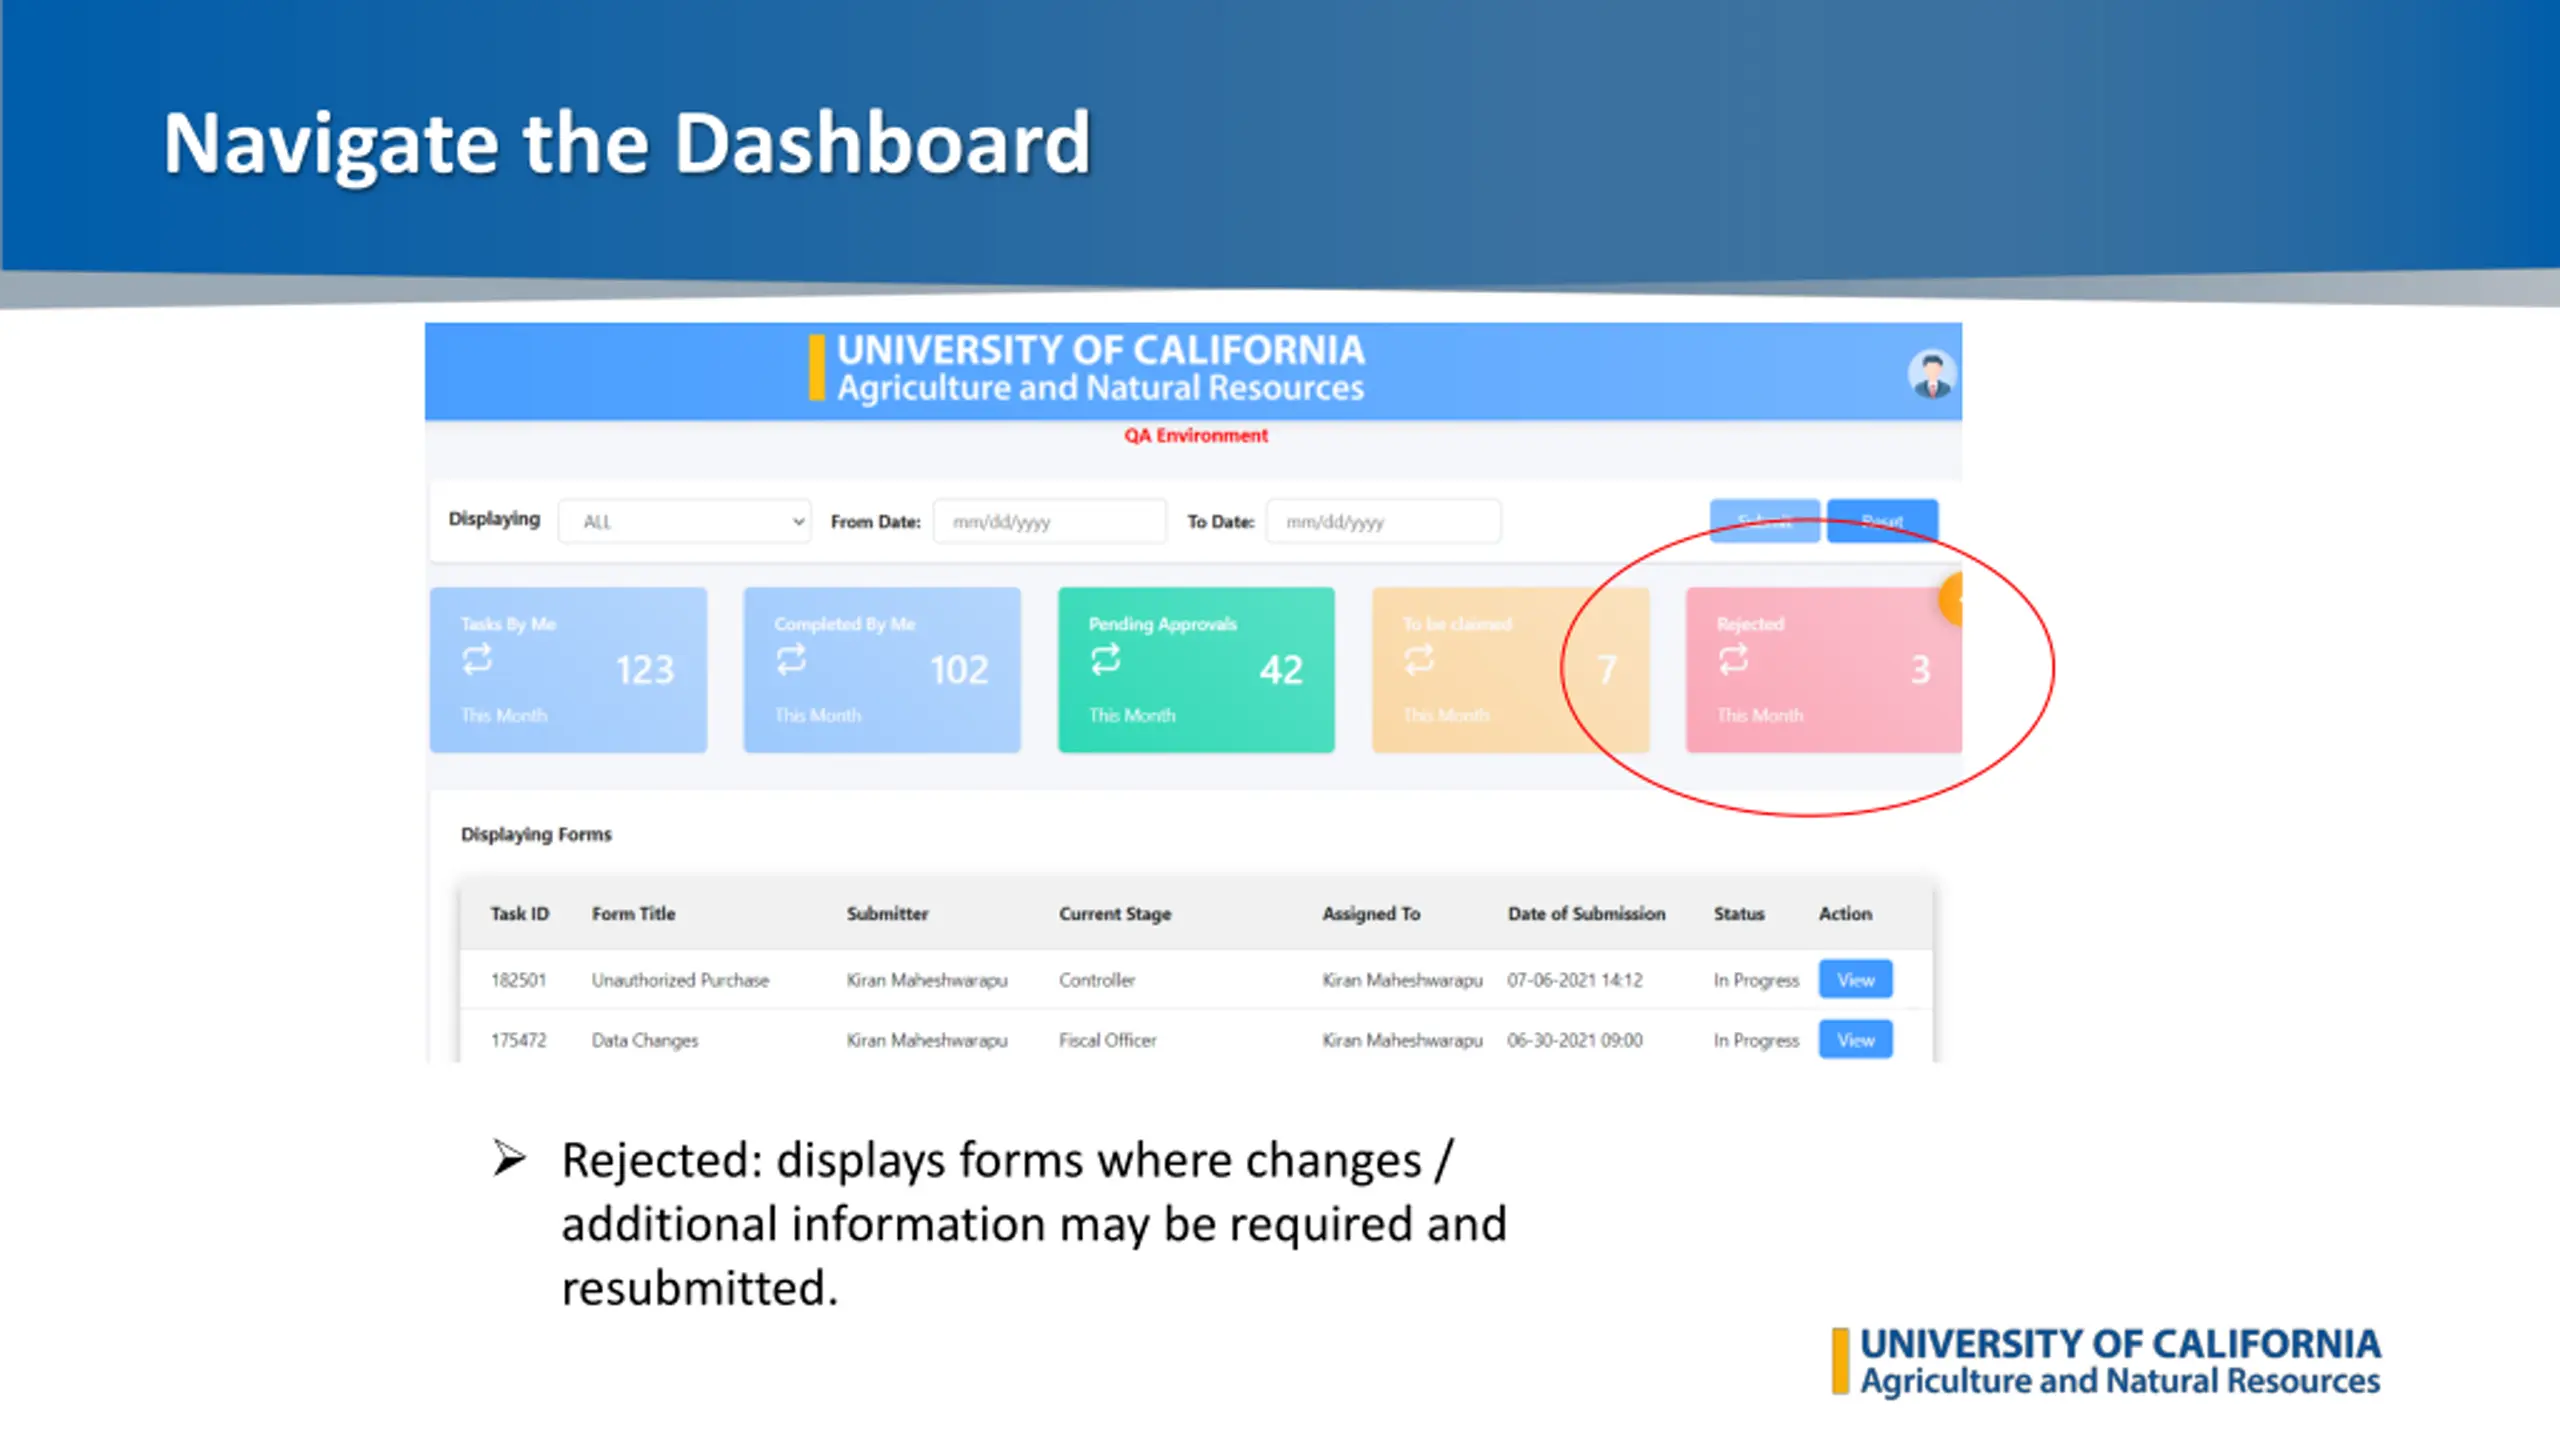Click the light-blue Submit button
Image resolution: width=2560 pixels, height=1440 pixels.
pos(1764,521)
